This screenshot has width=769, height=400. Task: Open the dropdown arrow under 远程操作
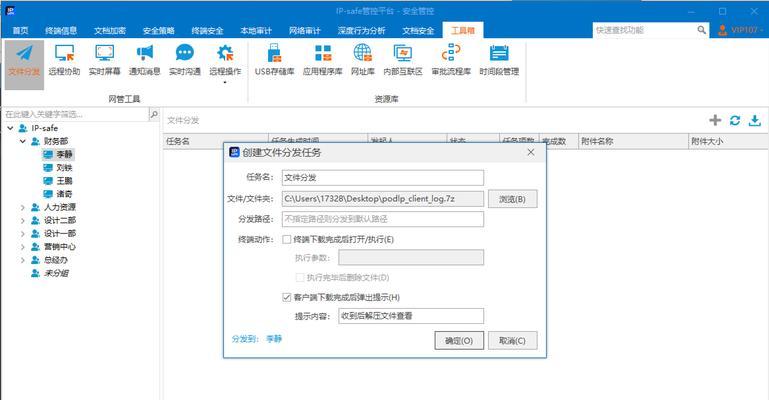coord(225,82)
